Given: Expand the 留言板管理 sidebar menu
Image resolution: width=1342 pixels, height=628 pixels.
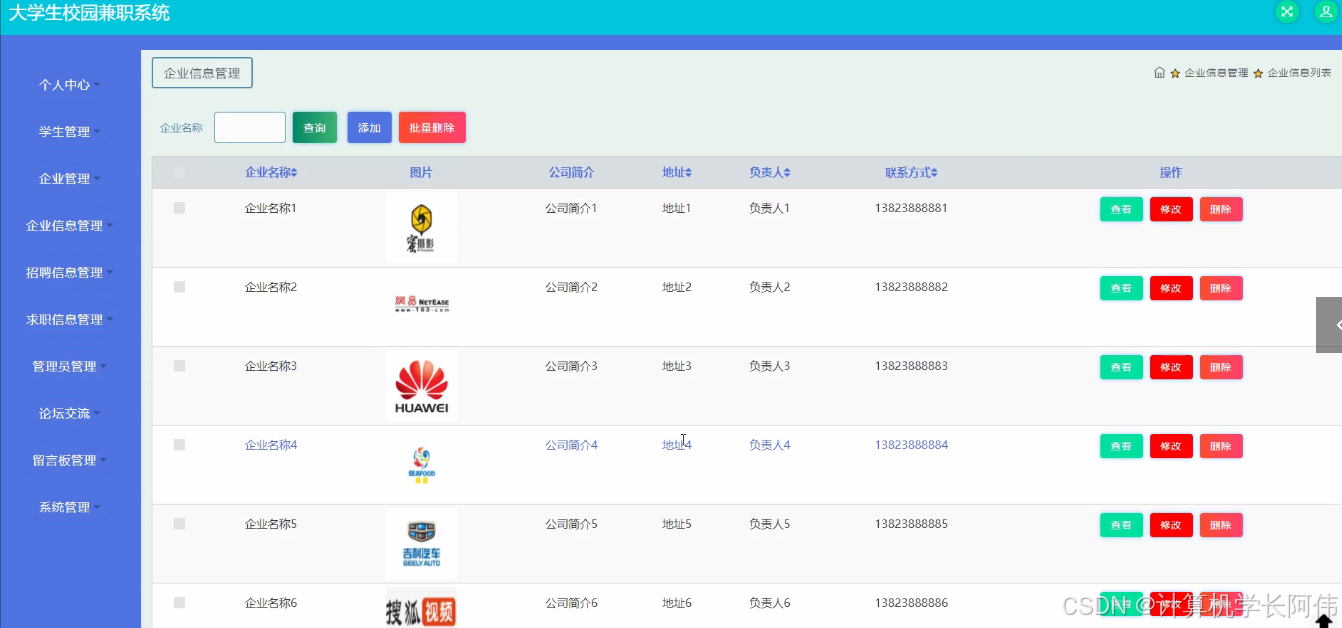Looking at the screenshot, I should tap(70, 461).
